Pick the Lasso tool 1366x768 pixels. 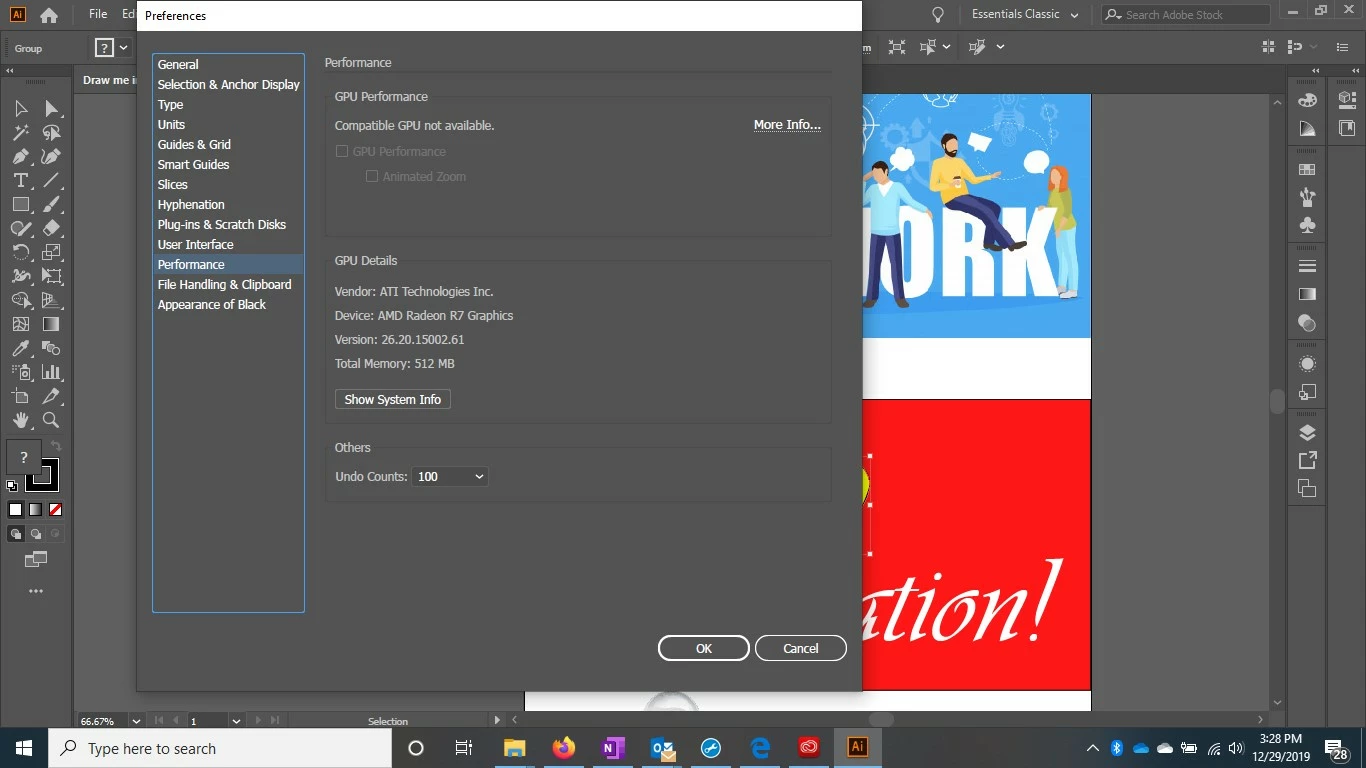52,132
